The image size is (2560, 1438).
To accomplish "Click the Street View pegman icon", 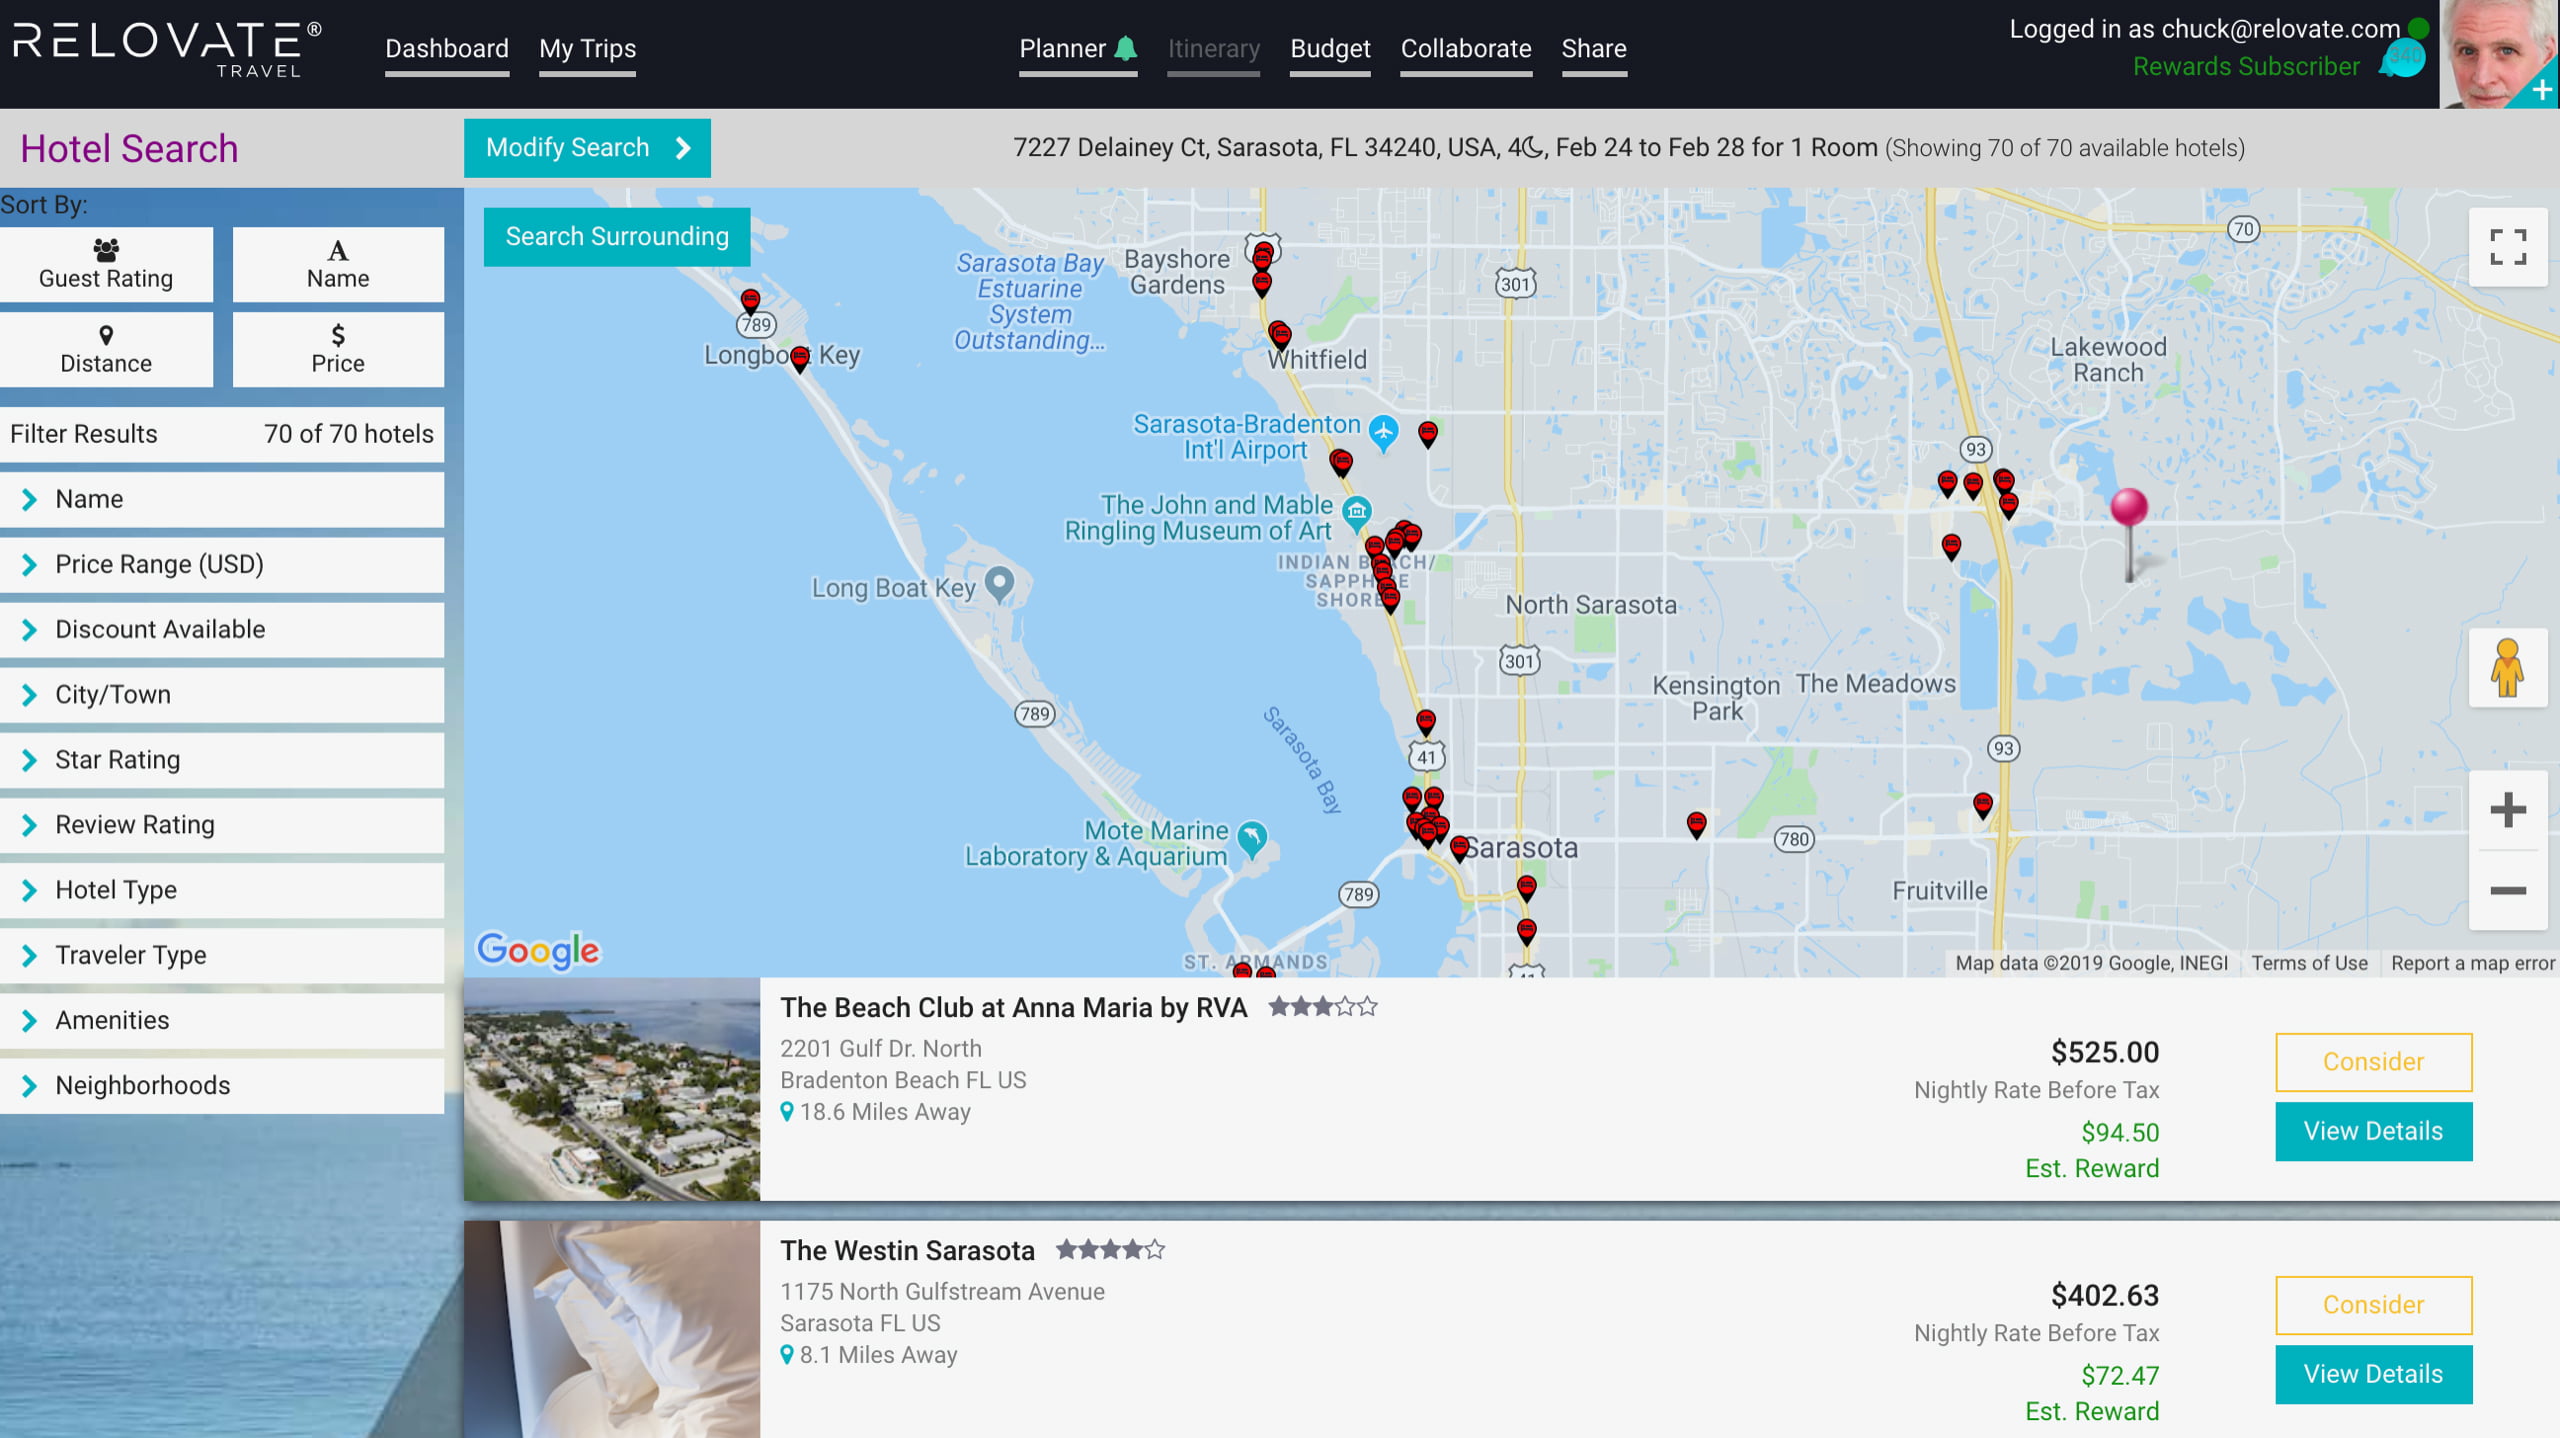I will [2507, 668].
